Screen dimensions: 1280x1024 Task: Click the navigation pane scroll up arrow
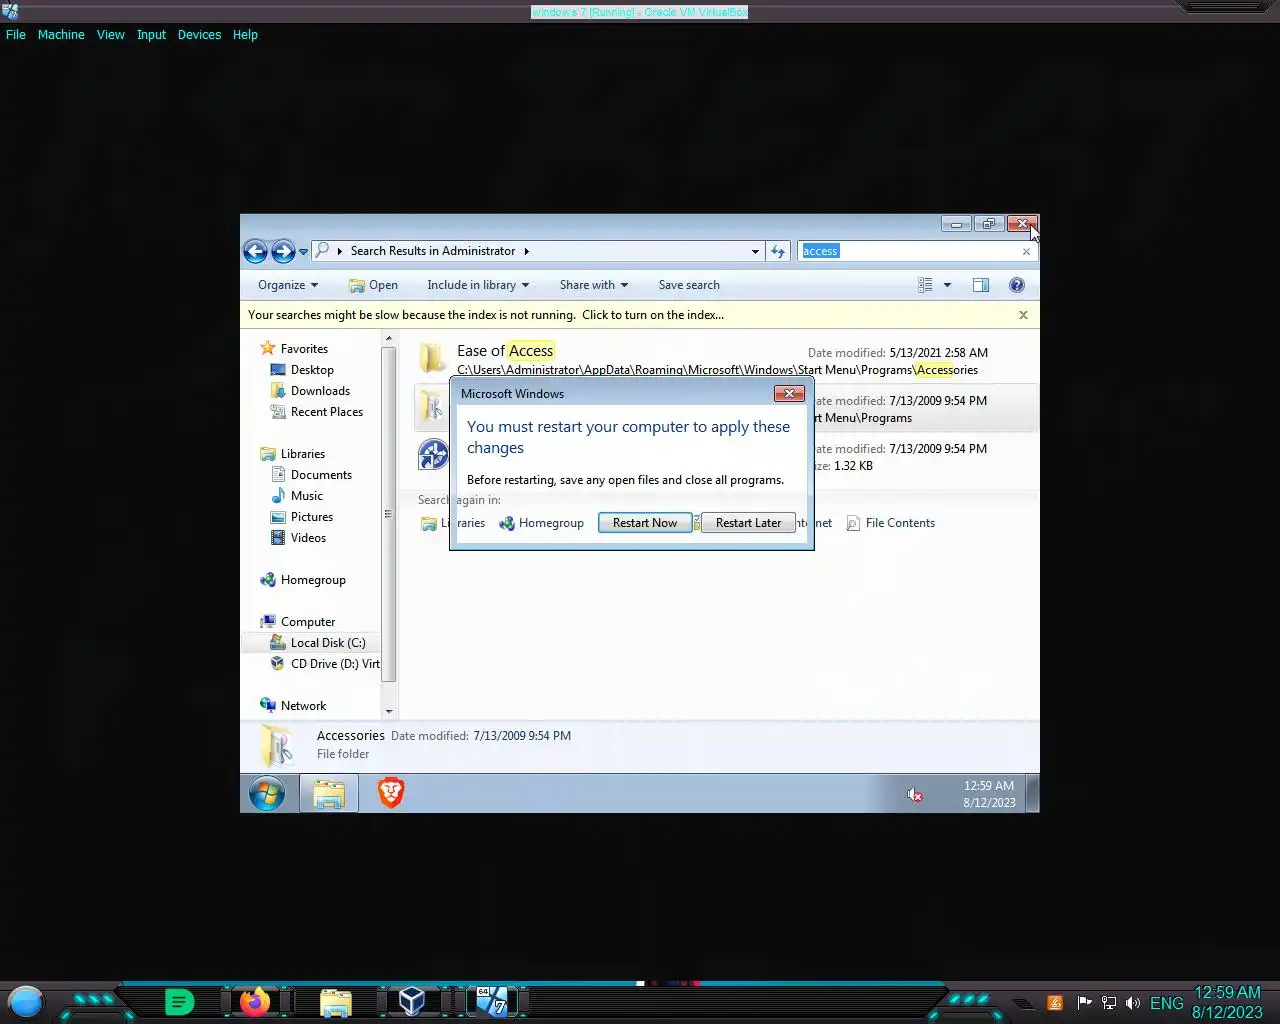pyautogui.click(x=389, y=339)
